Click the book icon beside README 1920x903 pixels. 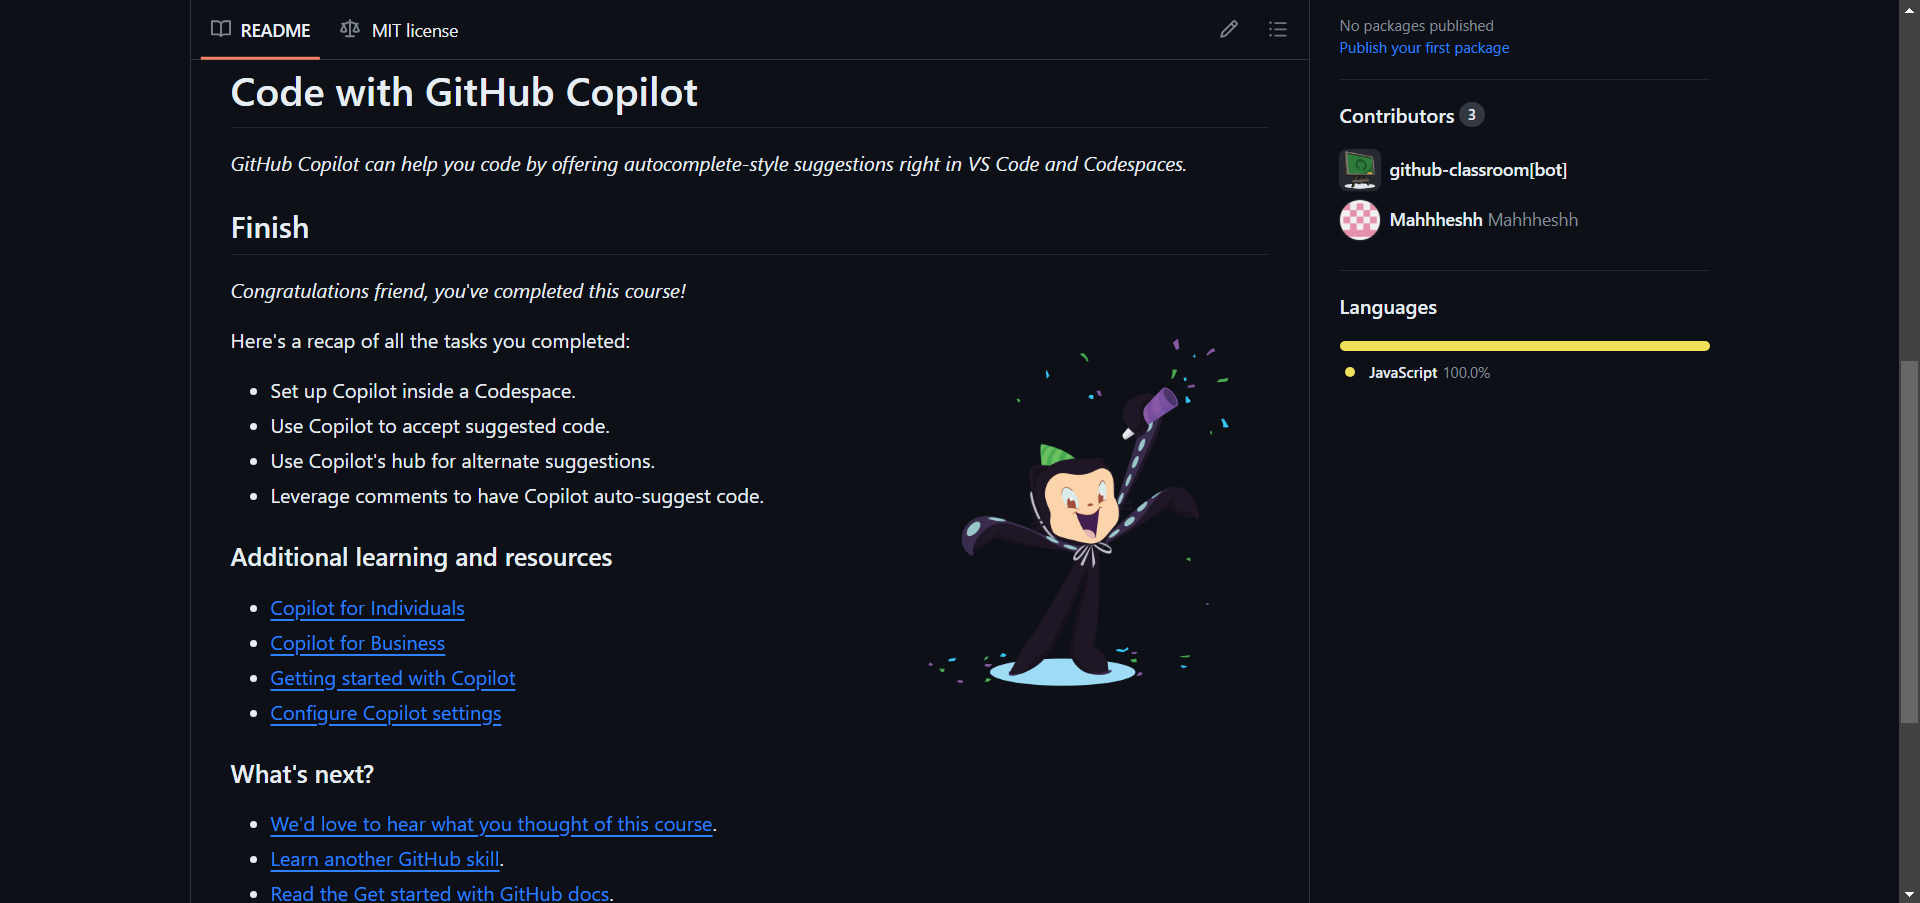point(220,29)
